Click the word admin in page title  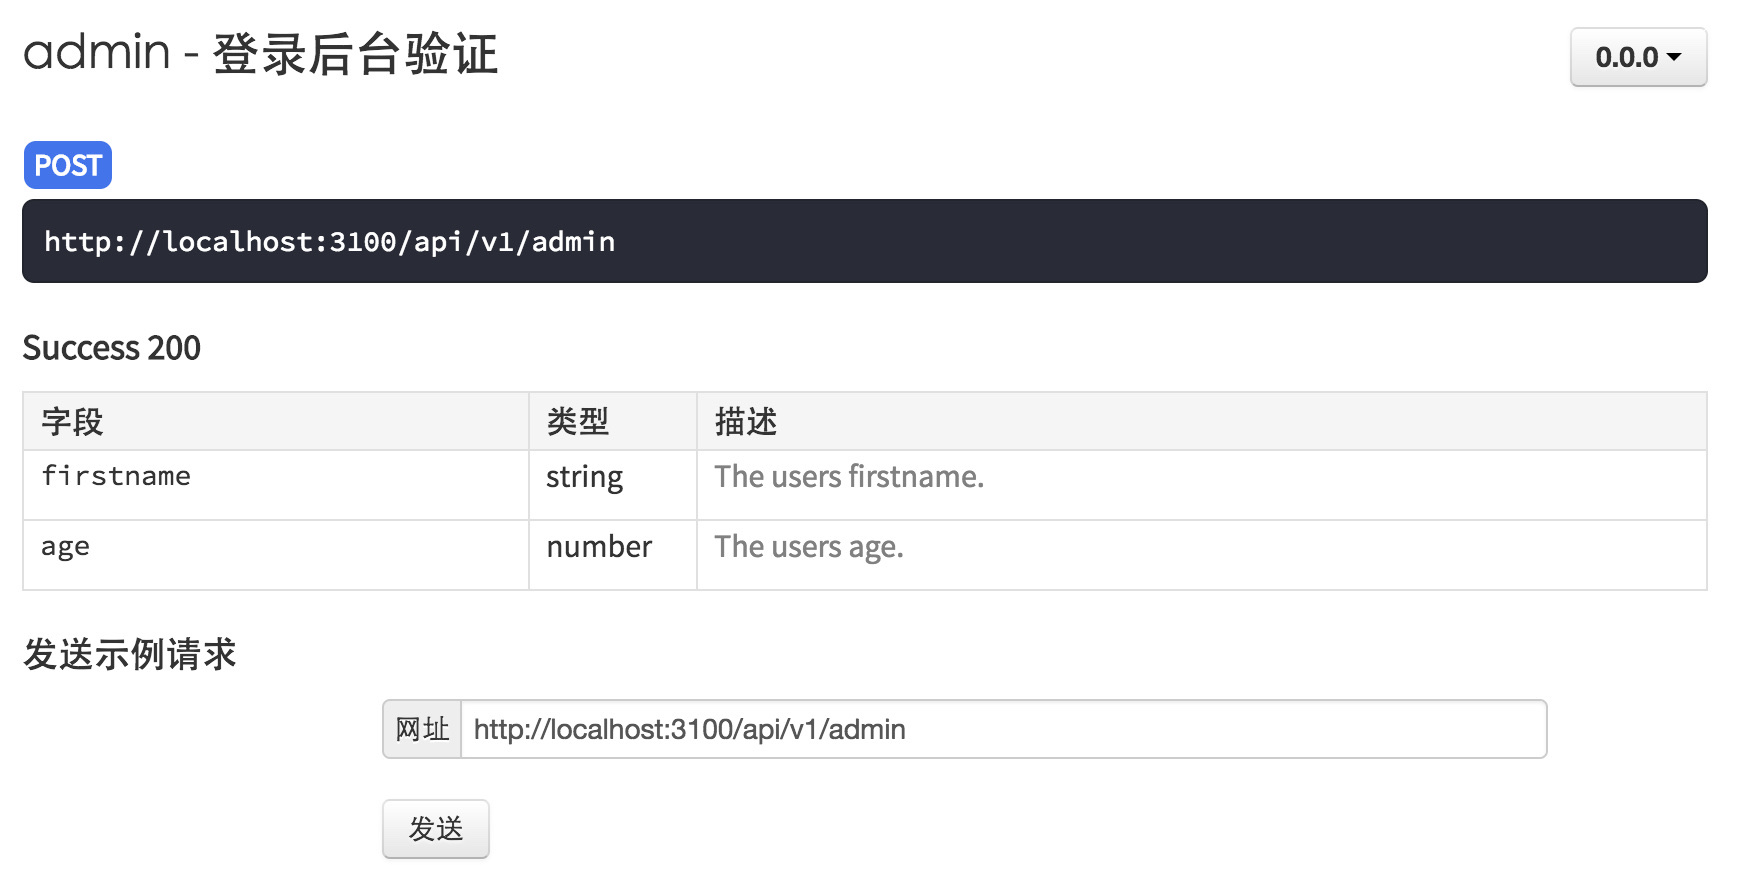(x=97, y=52)
